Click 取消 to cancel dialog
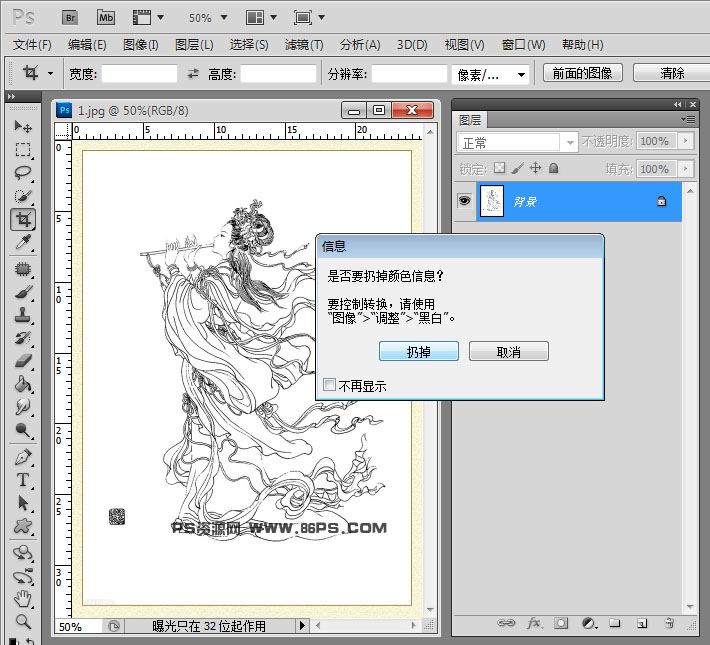 509,351
